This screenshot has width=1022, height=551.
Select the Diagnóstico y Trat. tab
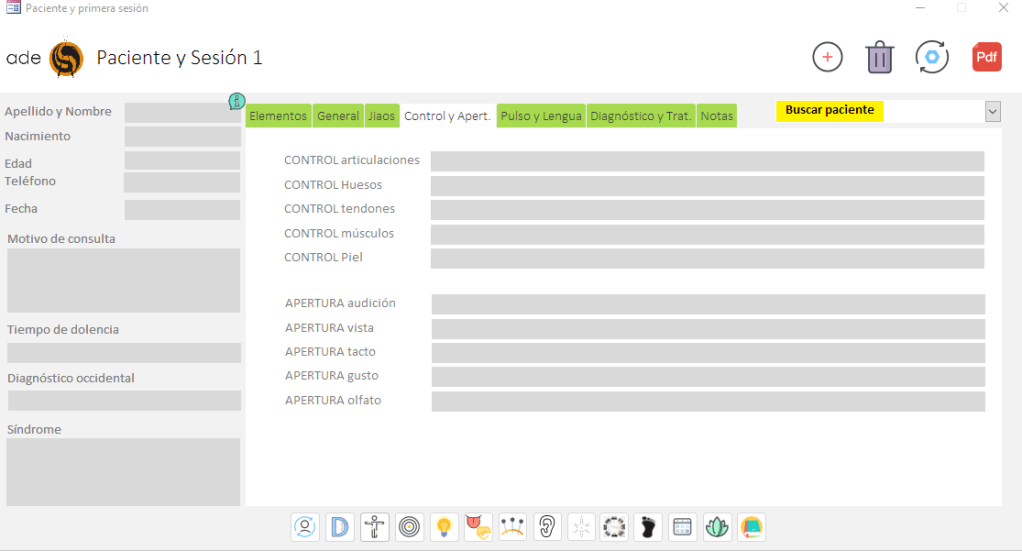click(641, 116)
